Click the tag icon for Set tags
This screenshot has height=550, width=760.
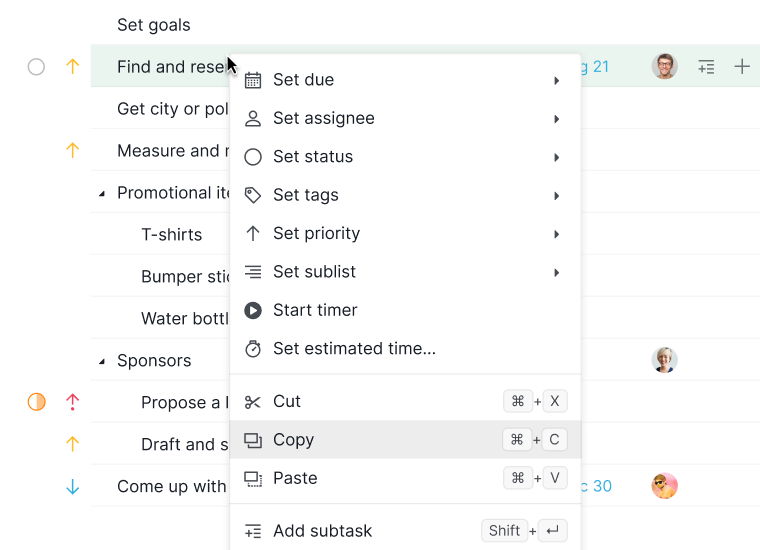pyautogui.click(x=253, y=195)
